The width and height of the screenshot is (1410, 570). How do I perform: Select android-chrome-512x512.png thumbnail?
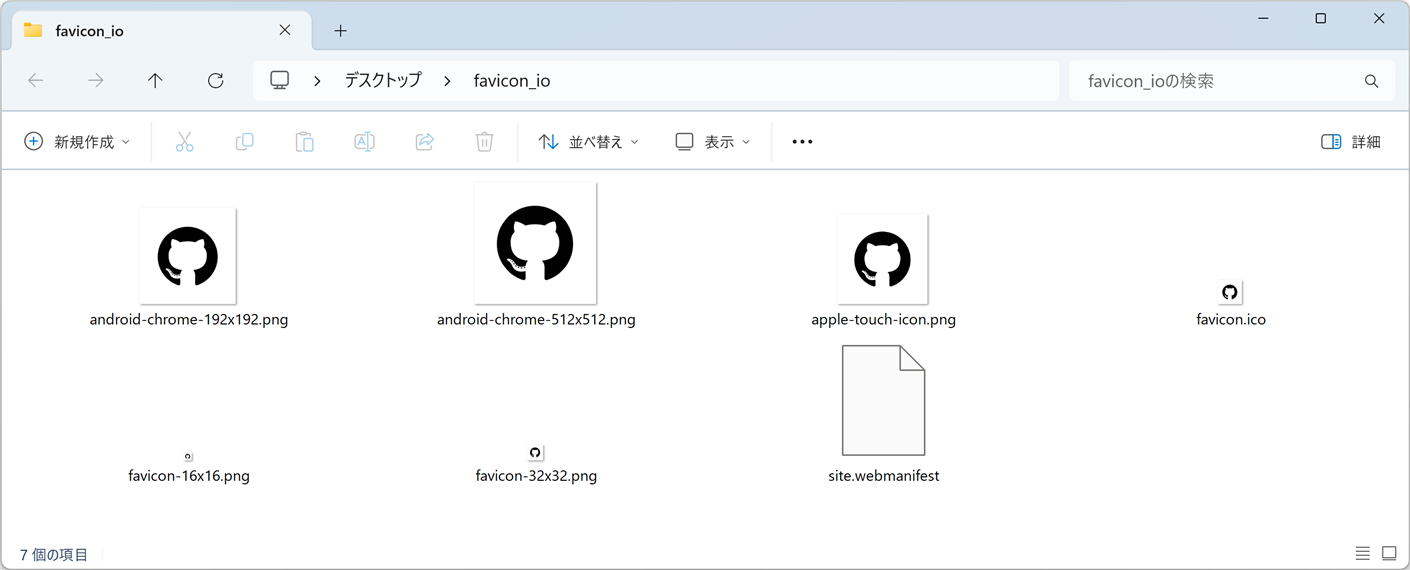535,244
